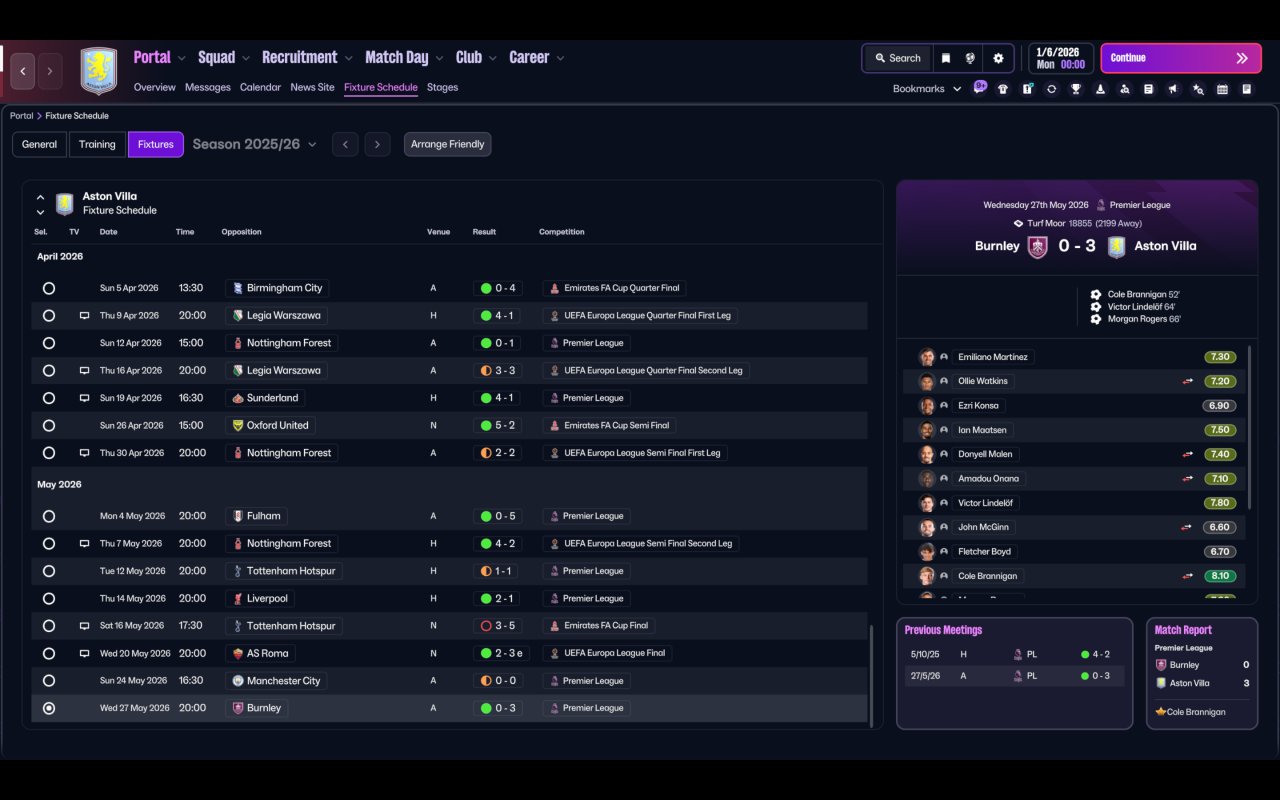The height and width of the screenshot is (800, 1280).
Task: Open the bookmark icon next to Search
Action: [x=945, y=58]
